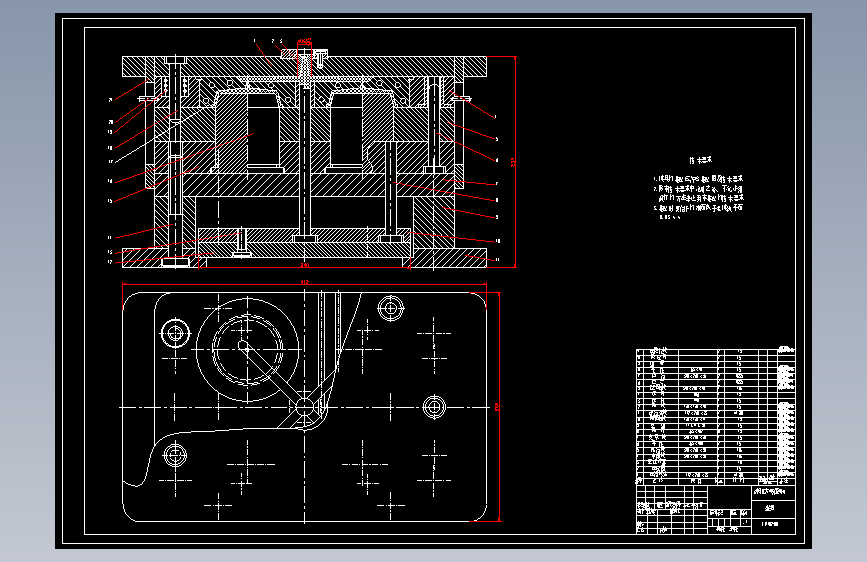Select the red vertical height dimension beside section view

coord(515,162)
